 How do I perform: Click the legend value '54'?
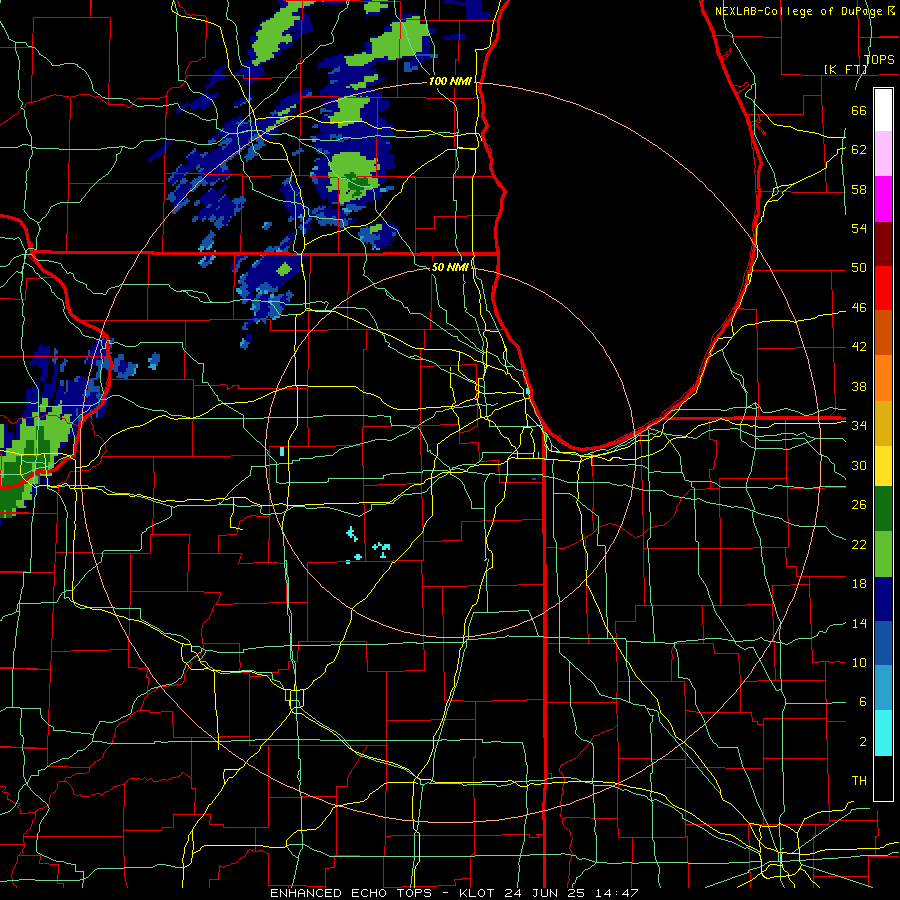click(x=859, y=228)
